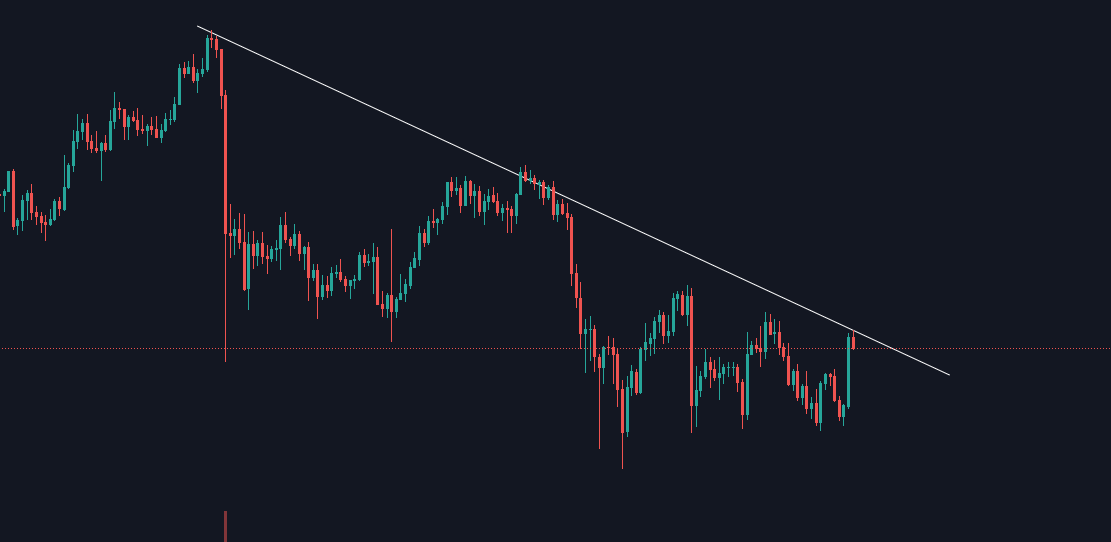Click the tall red candle after second peak

coord(571,245)
